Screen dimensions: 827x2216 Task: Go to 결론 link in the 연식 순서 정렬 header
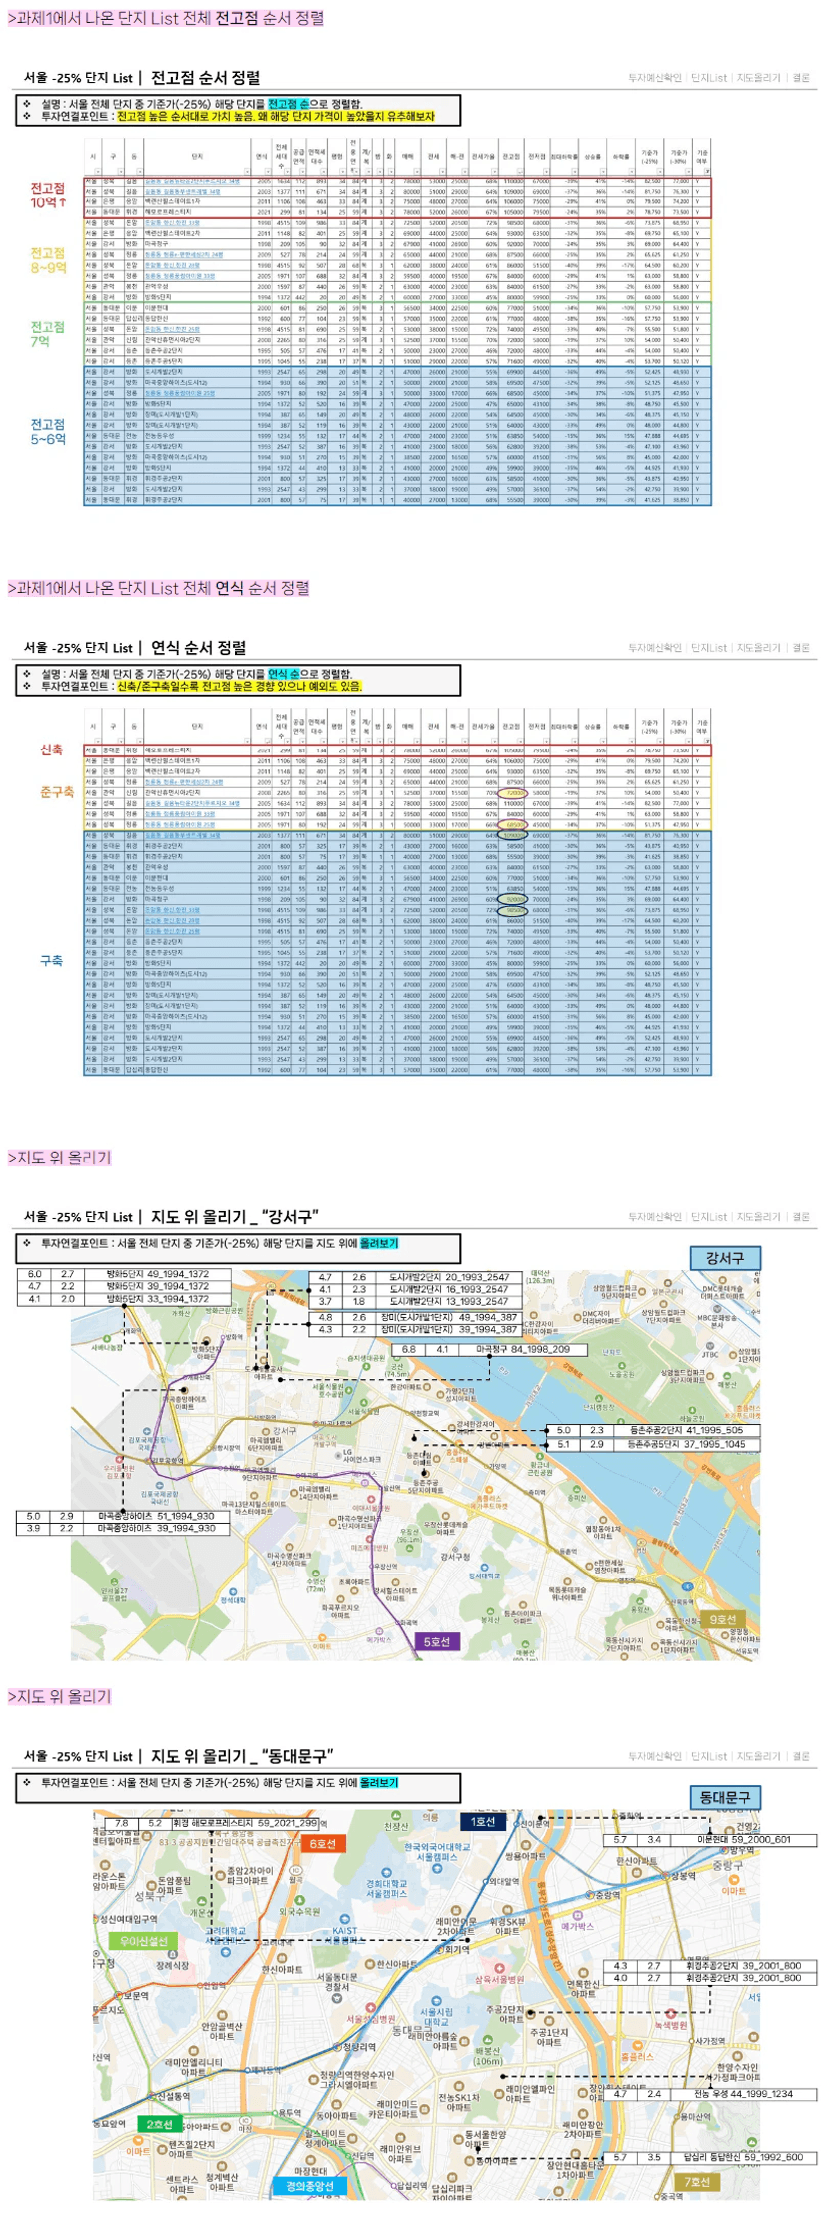coord(801,648)
